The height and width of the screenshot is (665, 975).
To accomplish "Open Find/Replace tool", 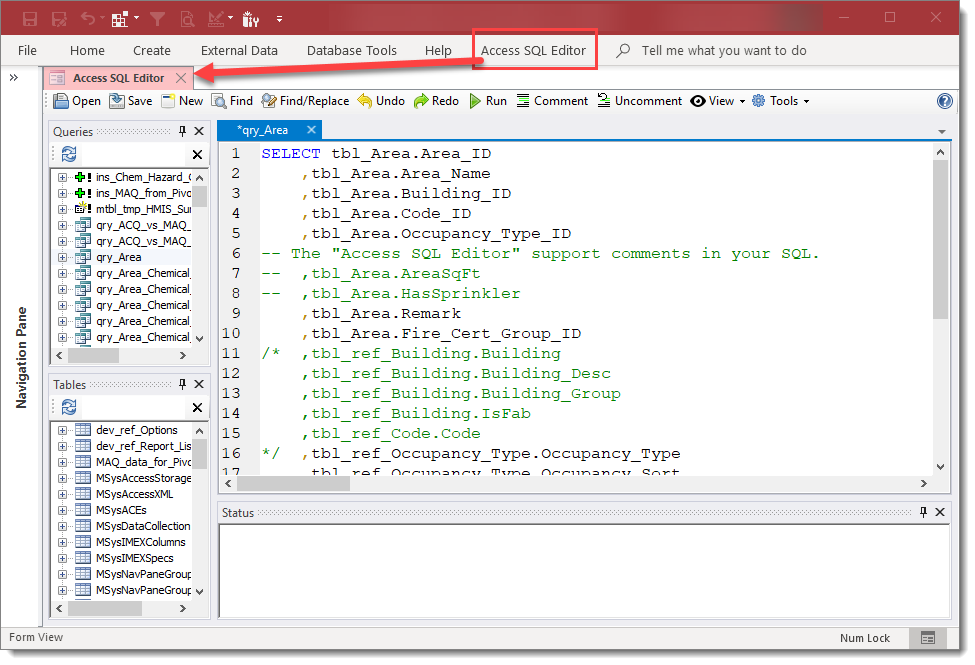I will (305, 101).
